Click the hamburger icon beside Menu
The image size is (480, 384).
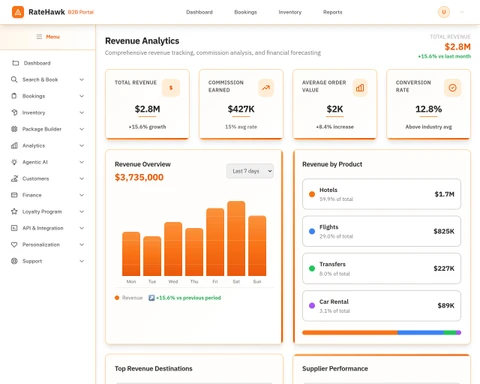click(39, 37)
